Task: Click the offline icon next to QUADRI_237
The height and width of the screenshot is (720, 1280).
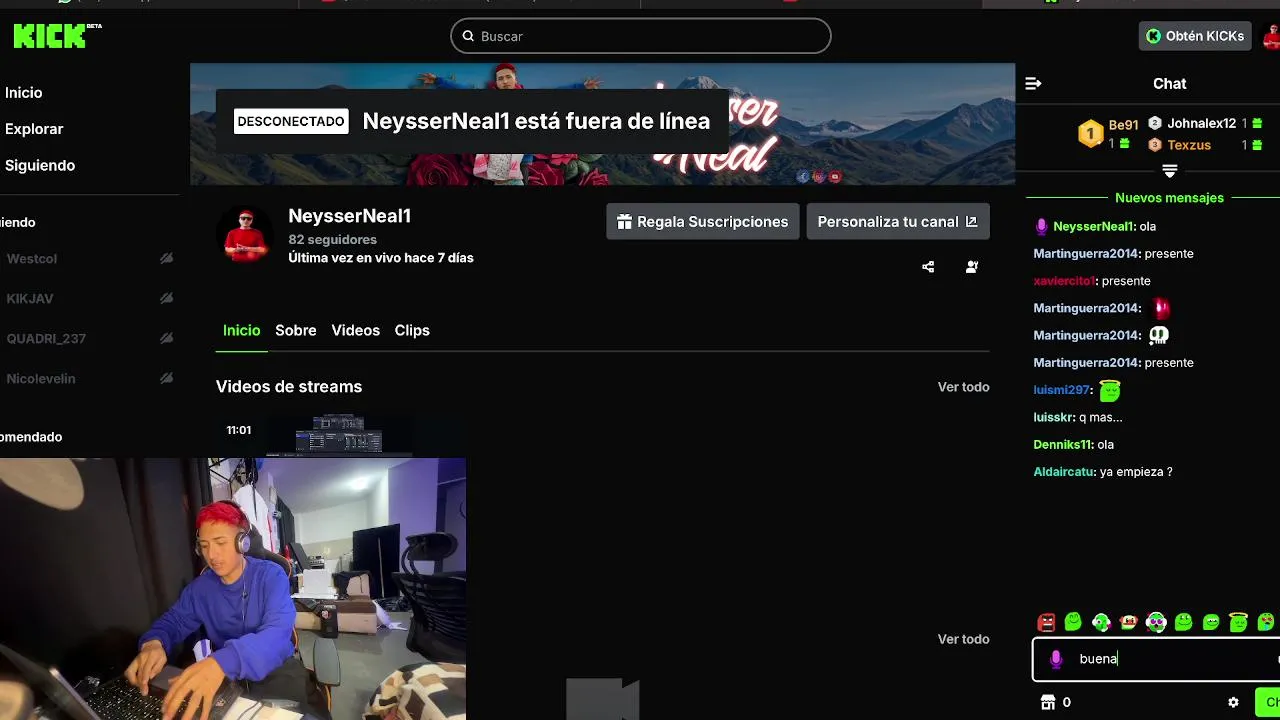Action: pyautogui.click(x=166, y=338)
